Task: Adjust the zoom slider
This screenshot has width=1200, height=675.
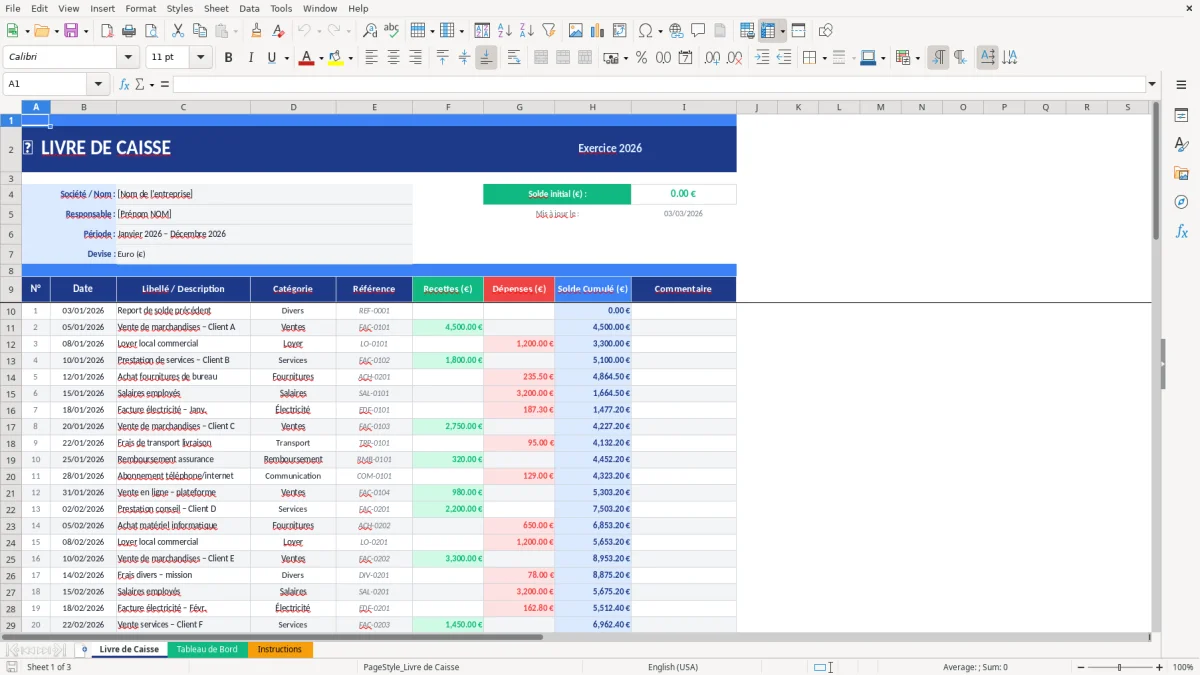Action: (x=1117, y=667)
